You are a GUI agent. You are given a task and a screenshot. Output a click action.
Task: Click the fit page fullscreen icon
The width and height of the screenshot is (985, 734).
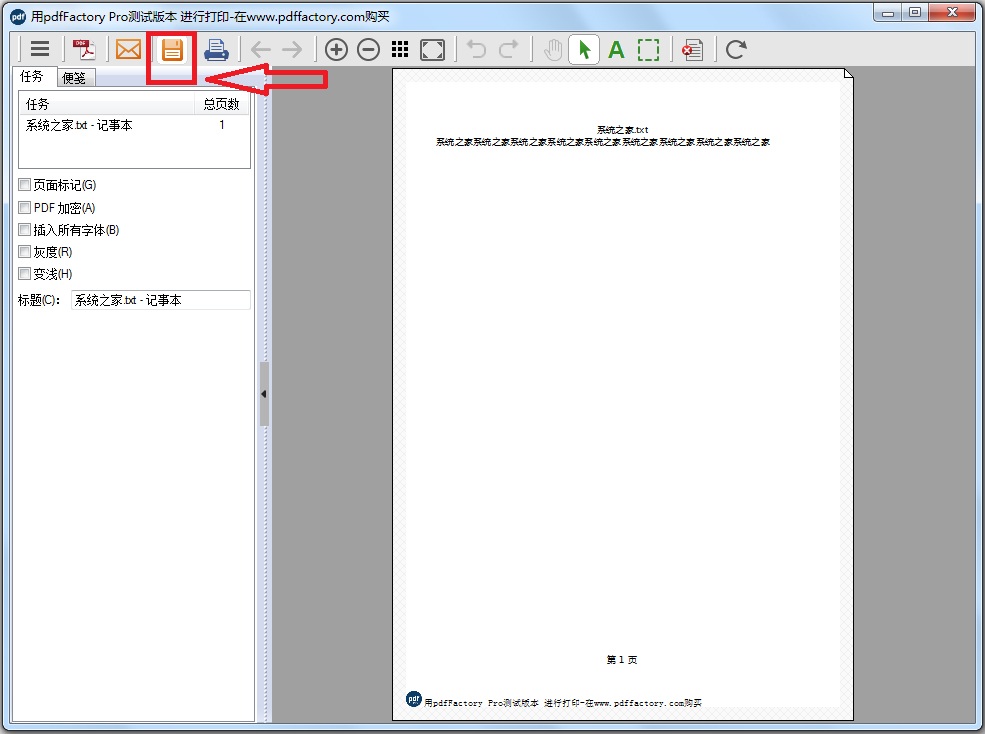432,50
